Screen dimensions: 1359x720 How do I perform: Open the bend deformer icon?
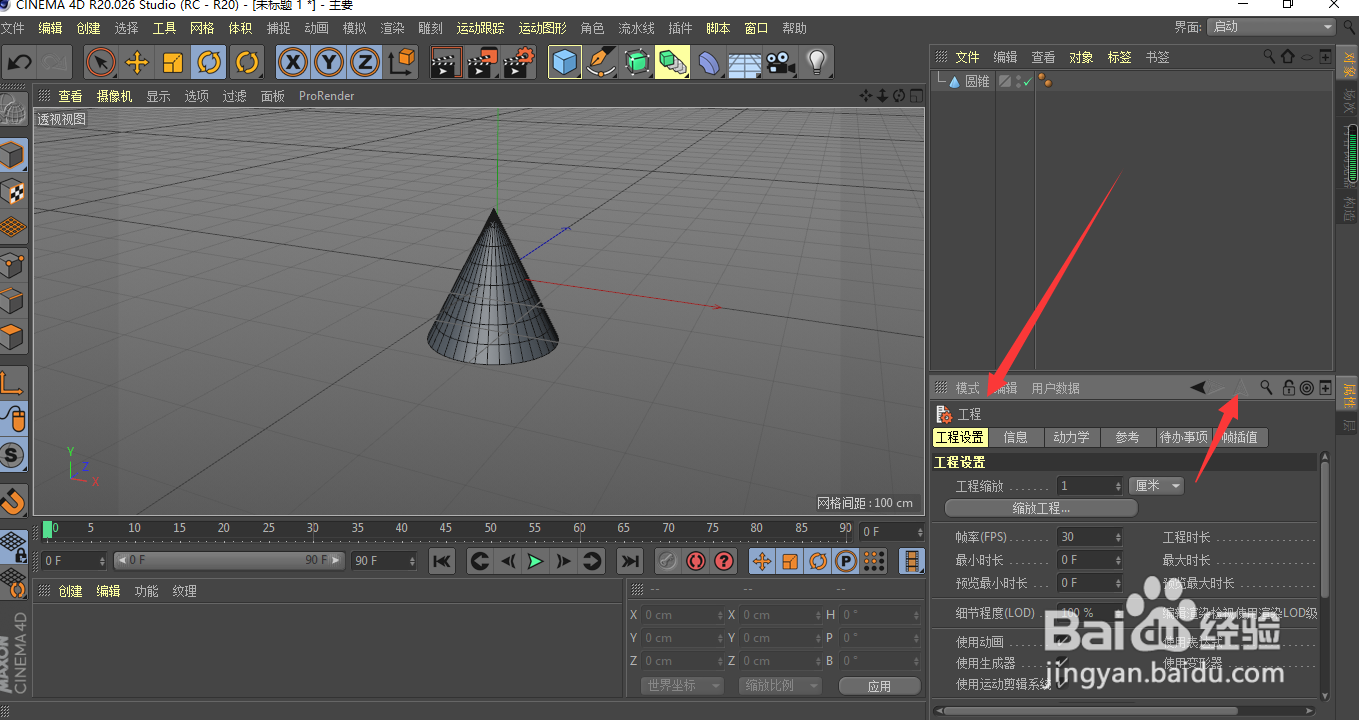[709, 63]
